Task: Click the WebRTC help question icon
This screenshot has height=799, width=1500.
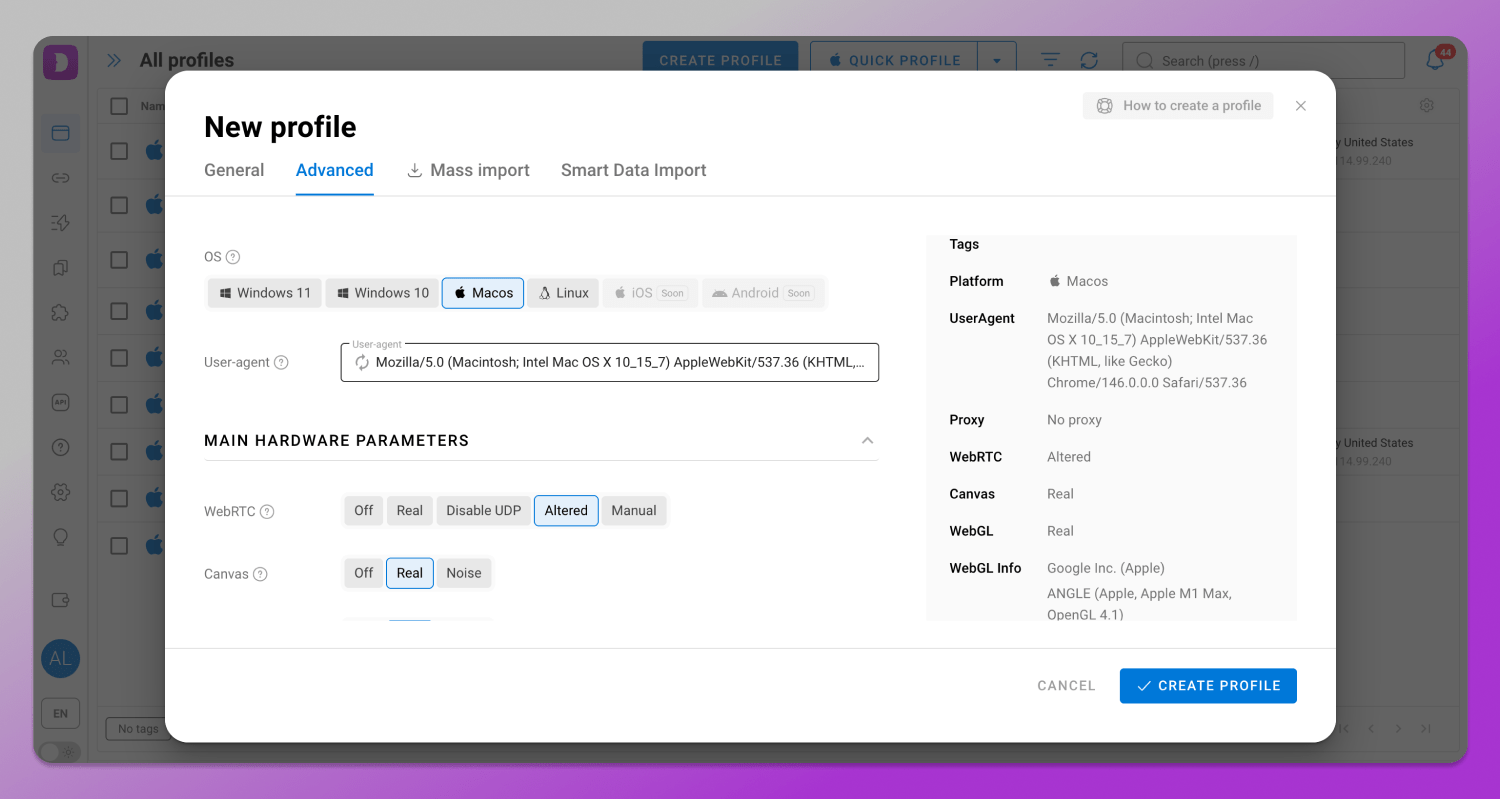Action: click(x=267, y=512)
